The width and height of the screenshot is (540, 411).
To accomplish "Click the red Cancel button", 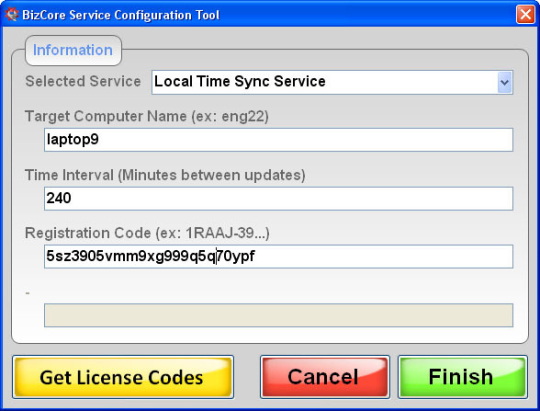I will [325, 377].
